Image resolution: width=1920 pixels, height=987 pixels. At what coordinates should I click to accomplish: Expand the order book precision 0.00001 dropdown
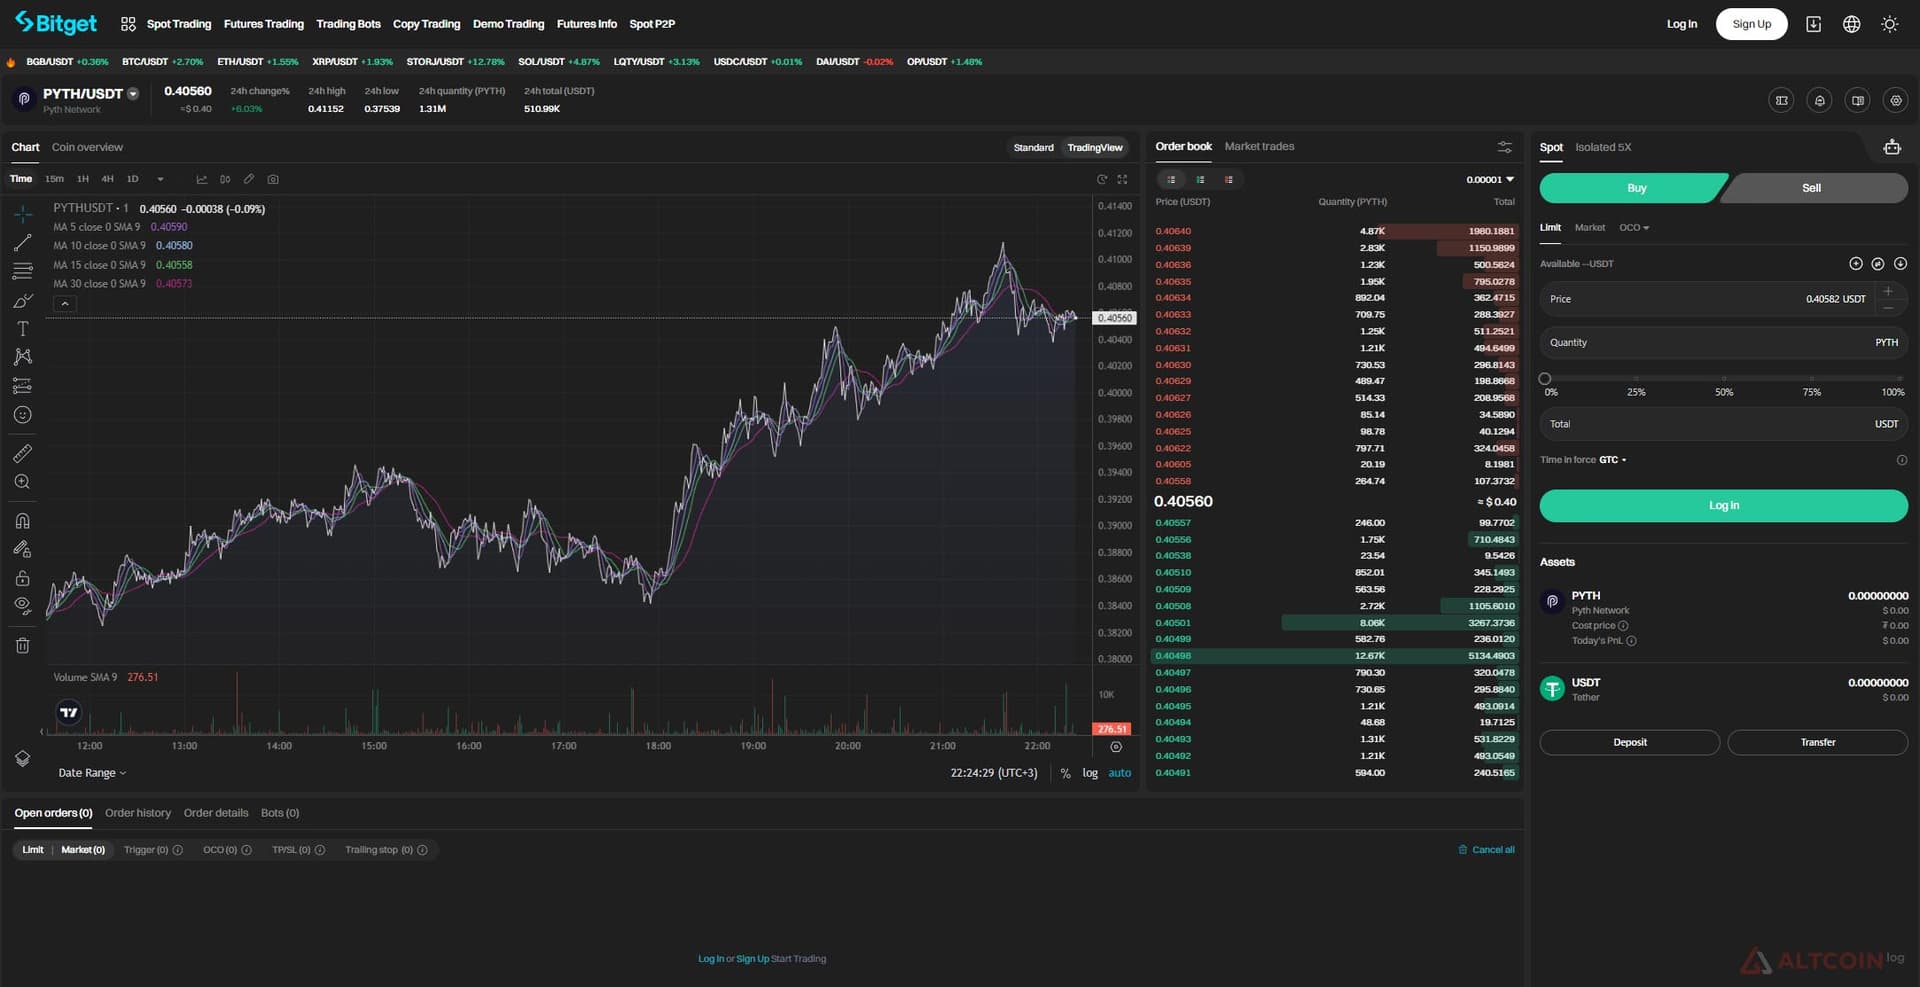click(1490, 180)
